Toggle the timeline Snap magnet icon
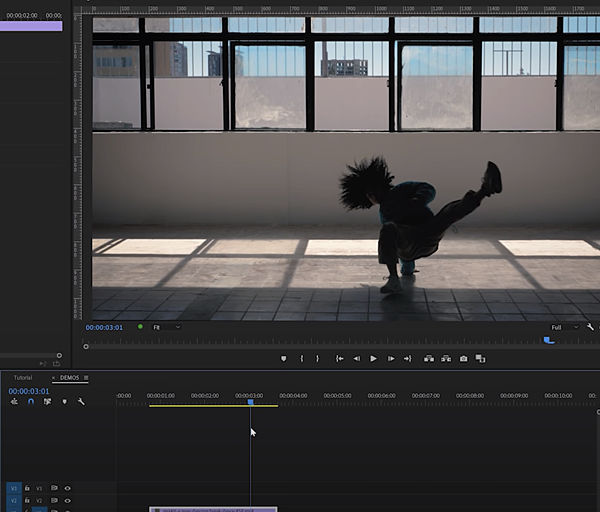Image resolution: width=600 pixels, height=512 pixels. [x=31, y=402]
